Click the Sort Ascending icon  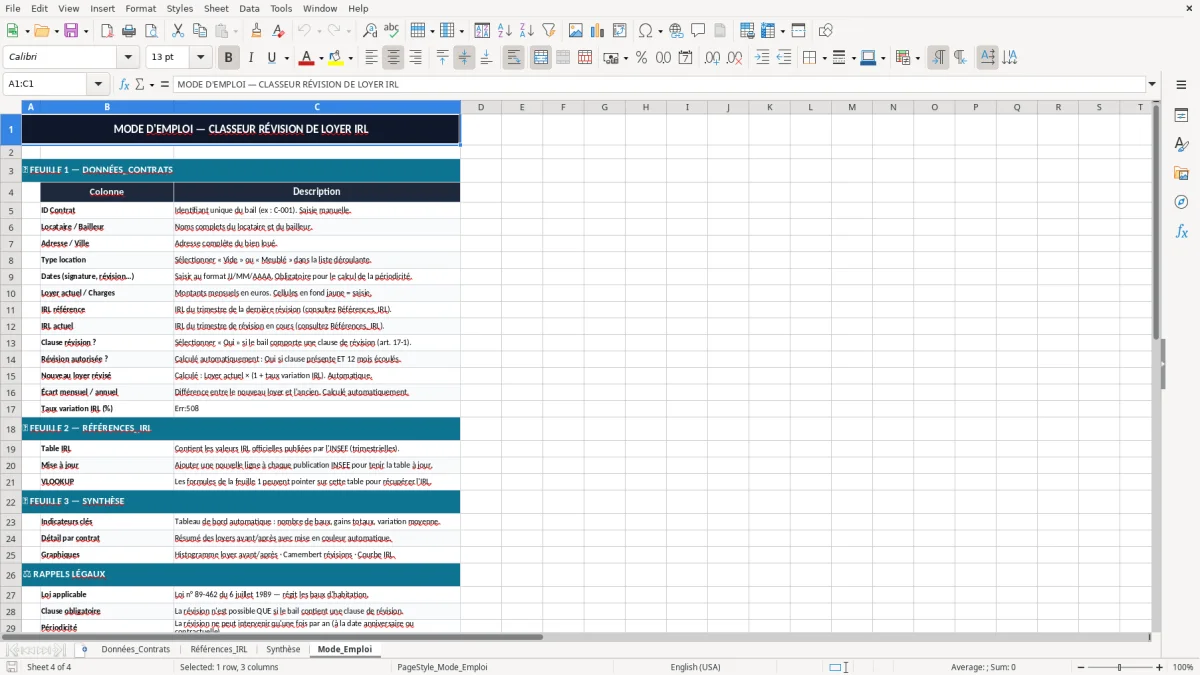click(504, 31)
